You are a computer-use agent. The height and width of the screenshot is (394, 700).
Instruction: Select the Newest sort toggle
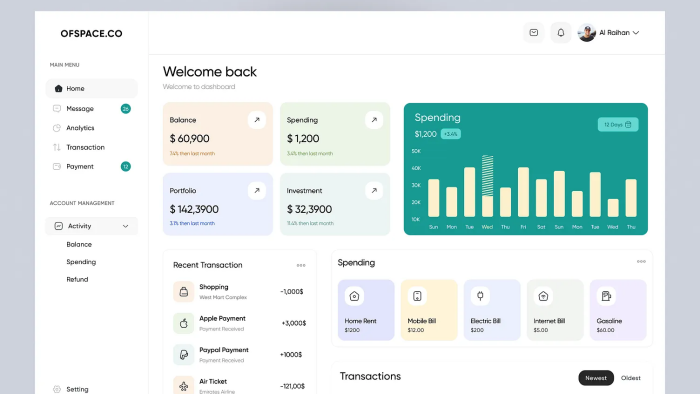tap(596, 378)
